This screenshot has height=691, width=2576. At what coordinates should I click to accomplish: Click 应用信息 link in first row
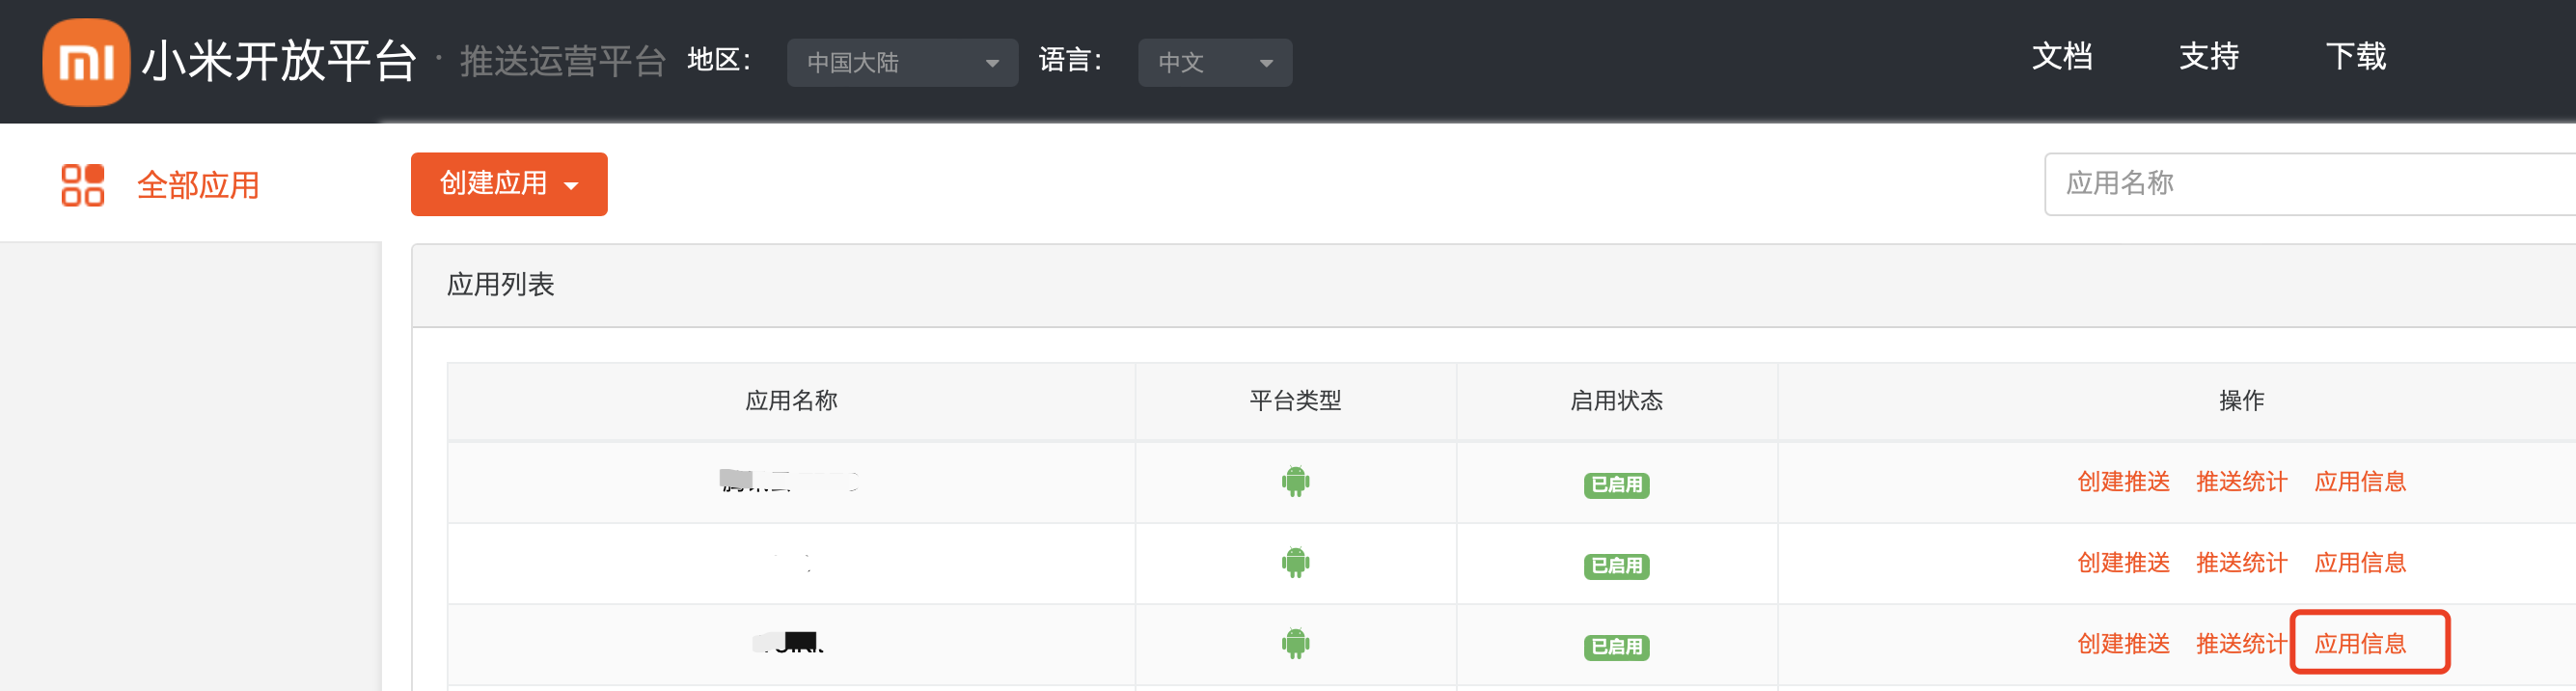point(2360,482)
